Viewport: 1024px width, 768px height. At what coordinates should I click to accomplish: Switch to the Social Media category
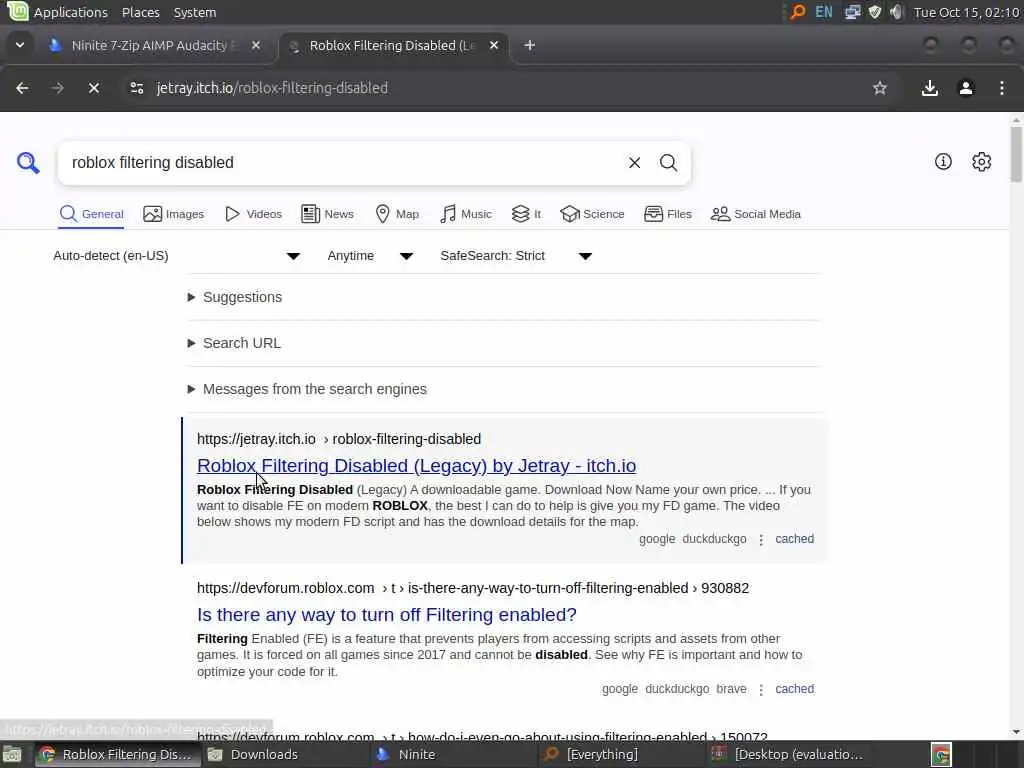756,214
